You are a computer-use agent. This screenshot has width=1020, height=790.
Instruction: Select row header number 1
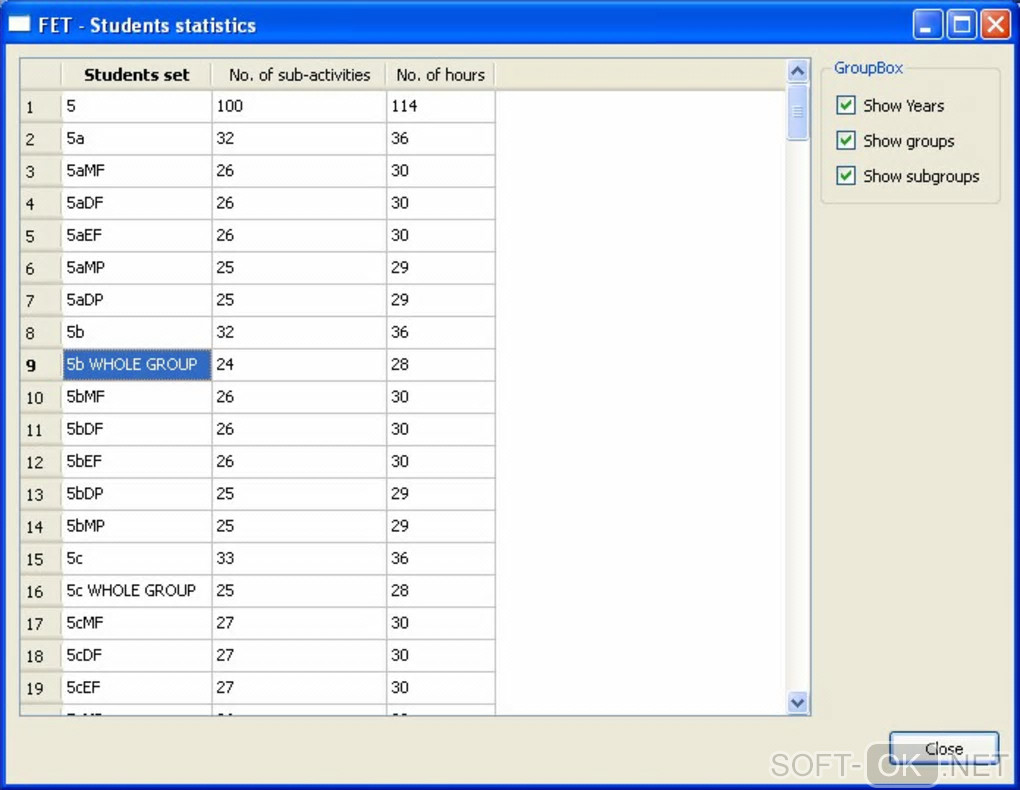click(x=41, y=107)
